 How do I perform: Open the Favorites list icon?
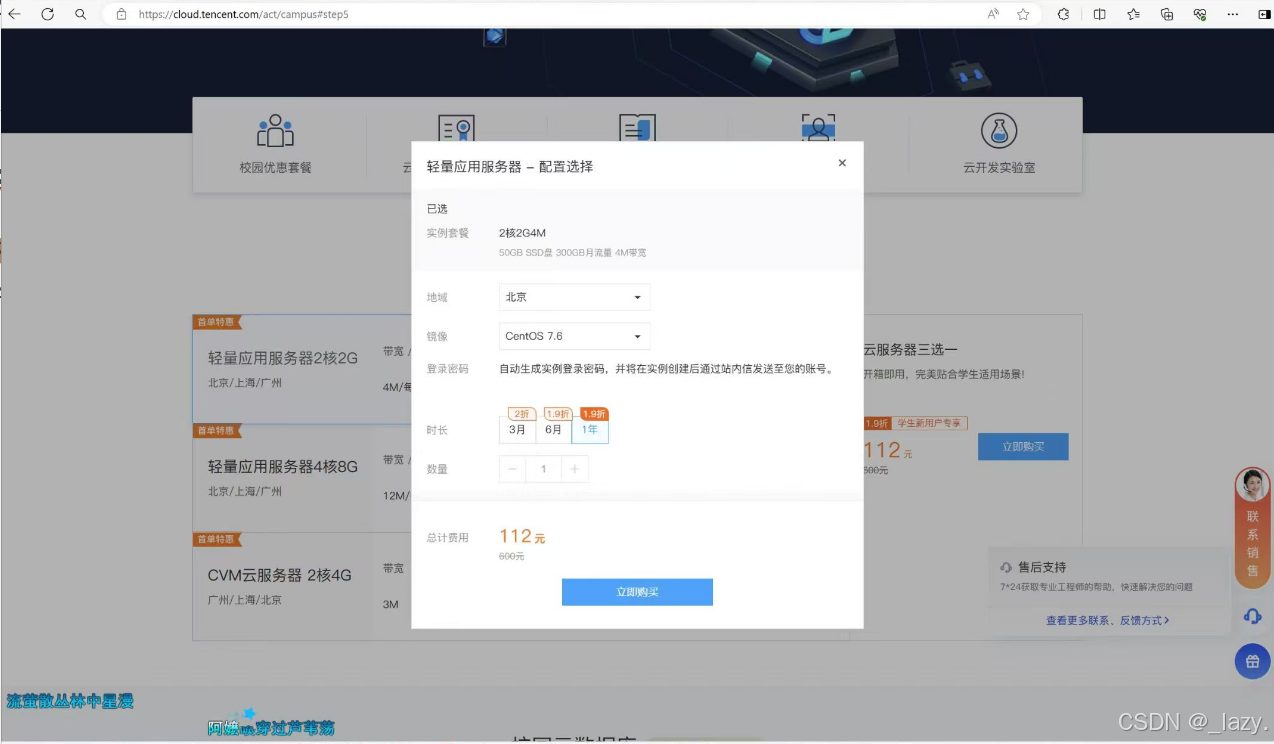[1133, 15]
